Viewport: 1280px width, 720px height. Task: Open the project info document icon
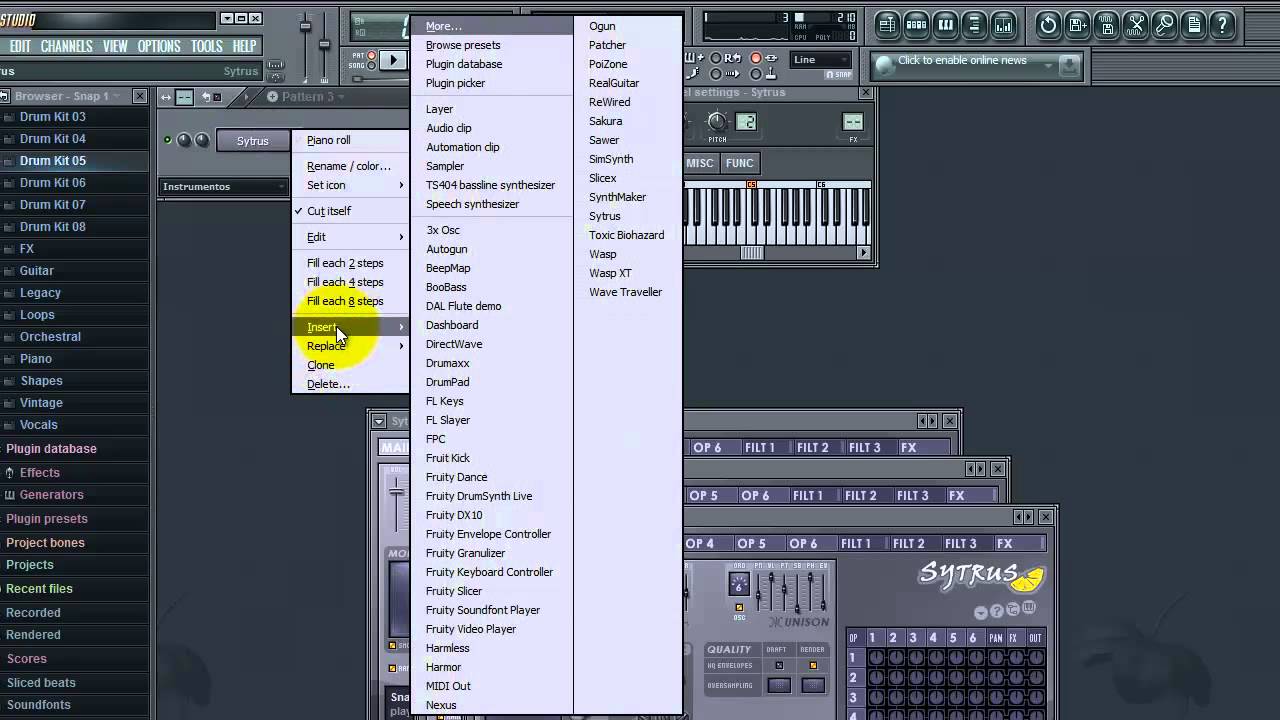1193,25
